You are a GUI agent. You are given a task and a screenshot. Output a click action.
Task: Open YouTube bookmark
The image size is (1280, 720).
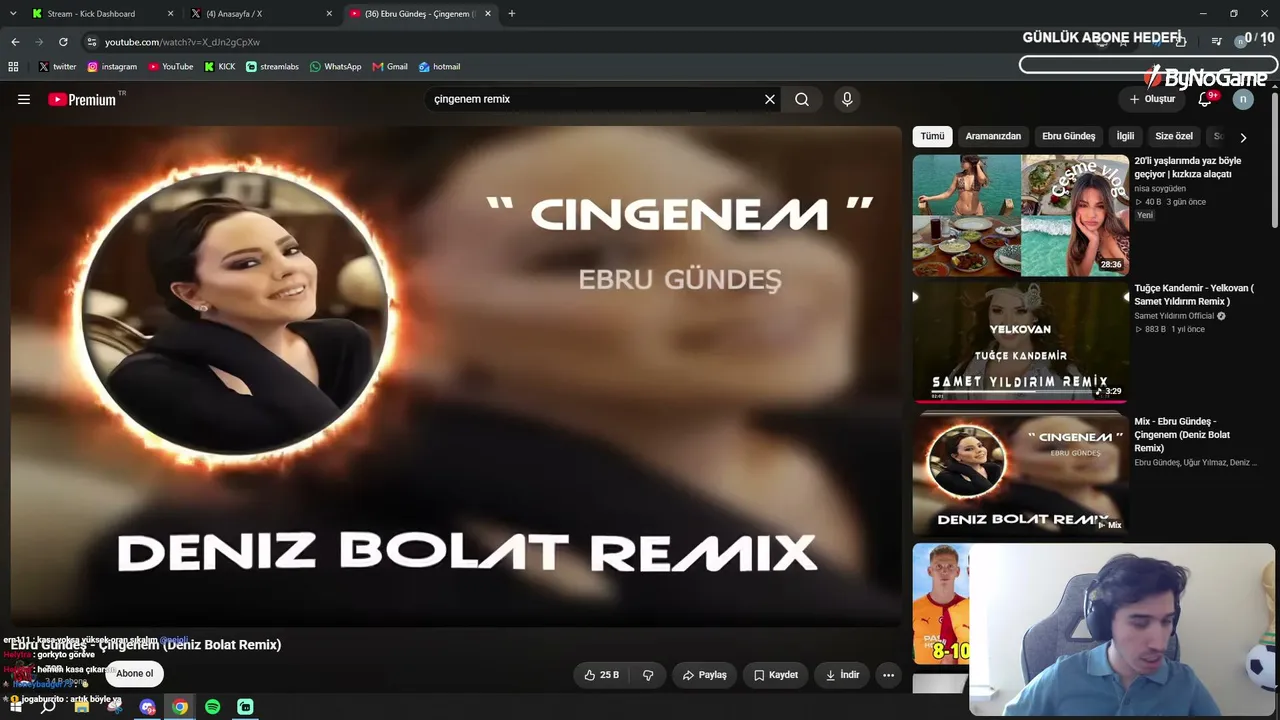pos(171,67)
